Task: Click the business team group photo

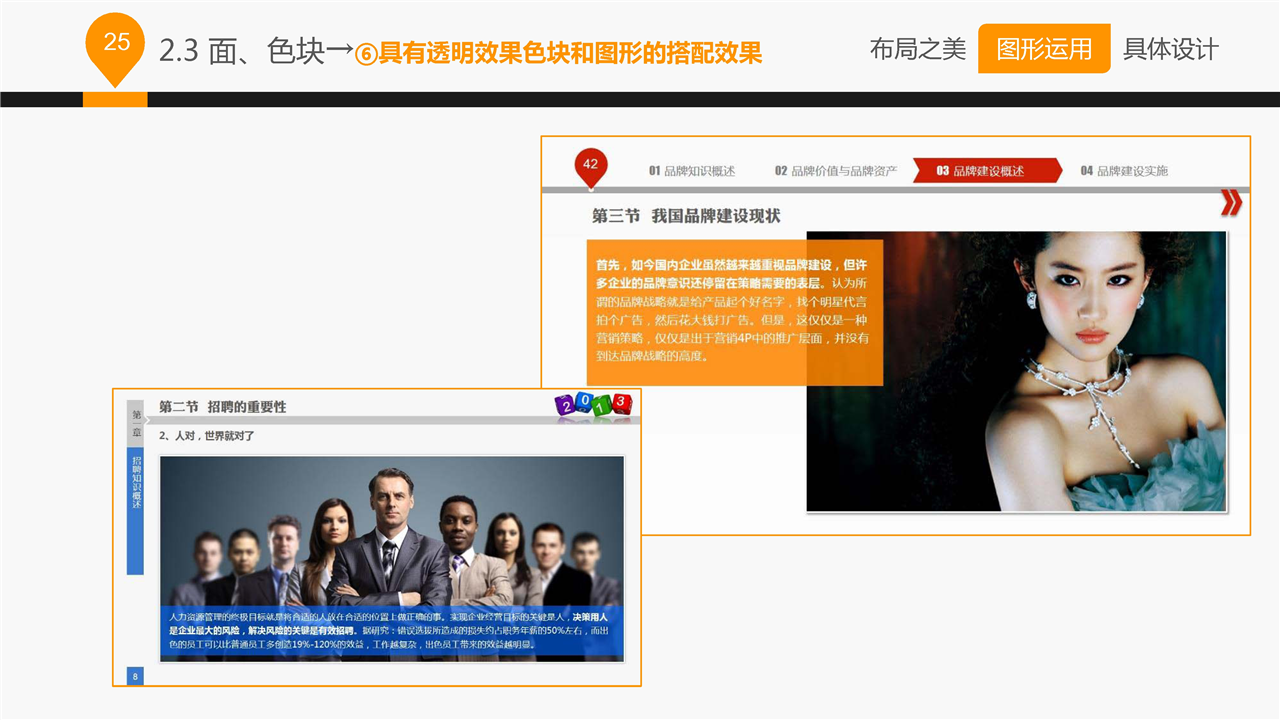Action: 391,530
